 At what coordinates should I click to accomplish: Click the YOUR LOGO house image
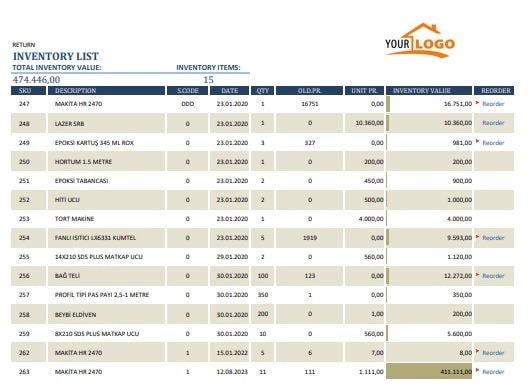click(420, 40)
